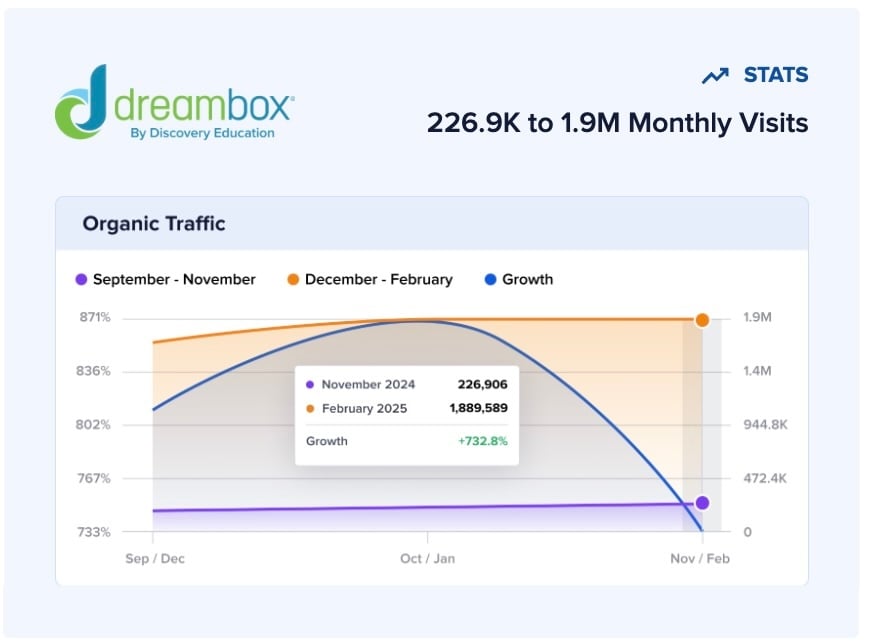
Task: Select the Organic Traffic tab title
Action: (x=152, y=224)
